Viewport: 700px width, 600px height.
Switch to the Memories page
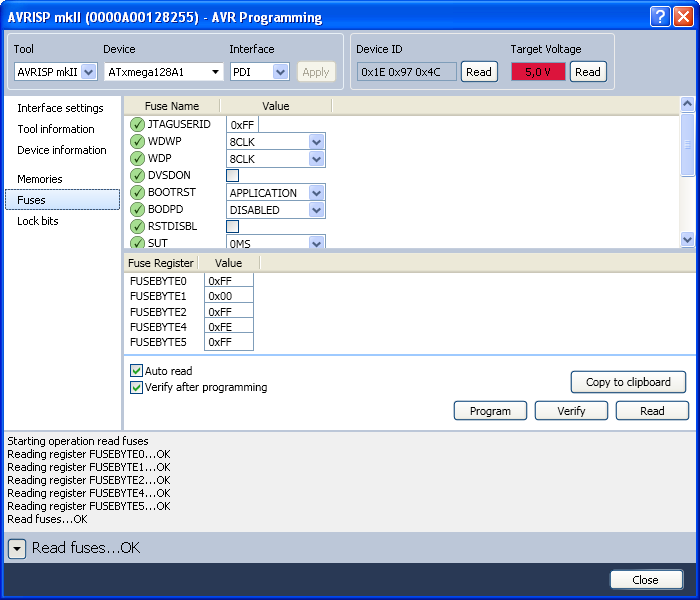tap(40, 179)
